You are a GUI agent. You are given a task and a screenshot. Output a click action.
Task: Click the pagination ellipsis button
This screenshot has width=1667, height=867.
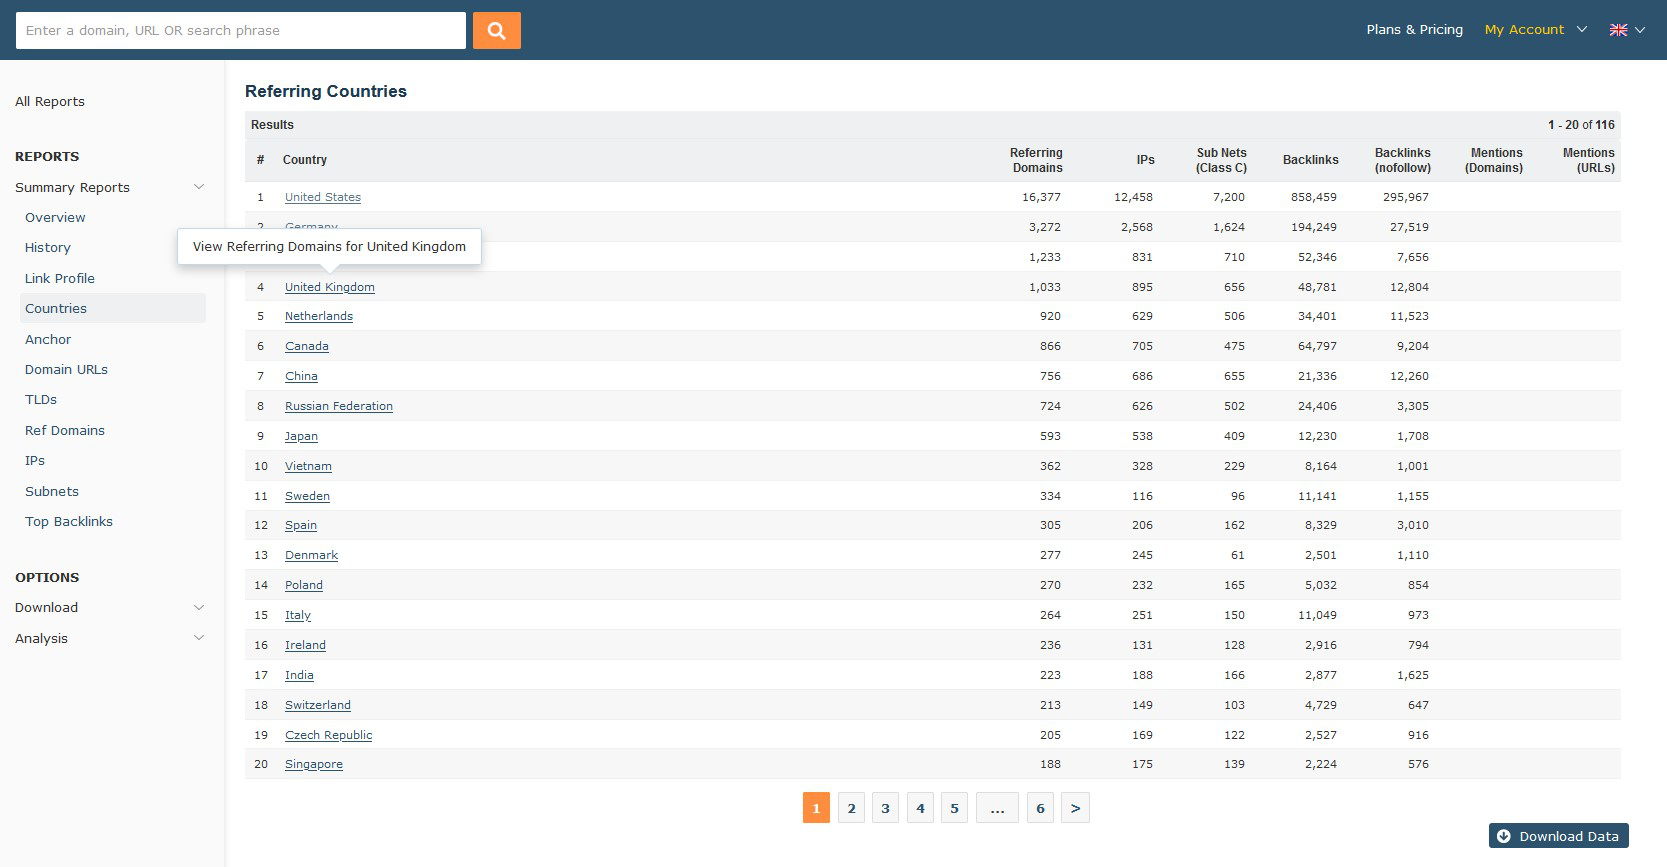pyautogui.click(x=997, y=808)
